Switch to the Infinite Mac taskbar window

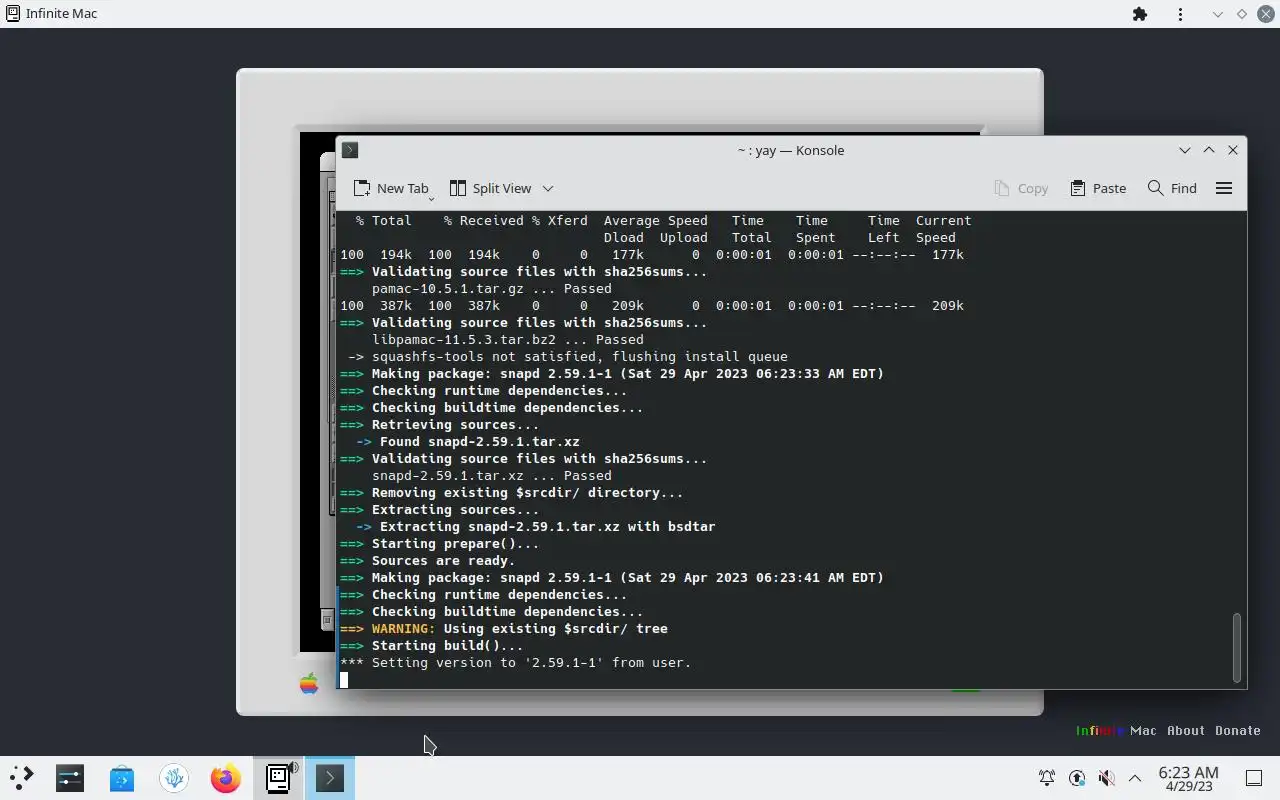(x=278, y=777)
